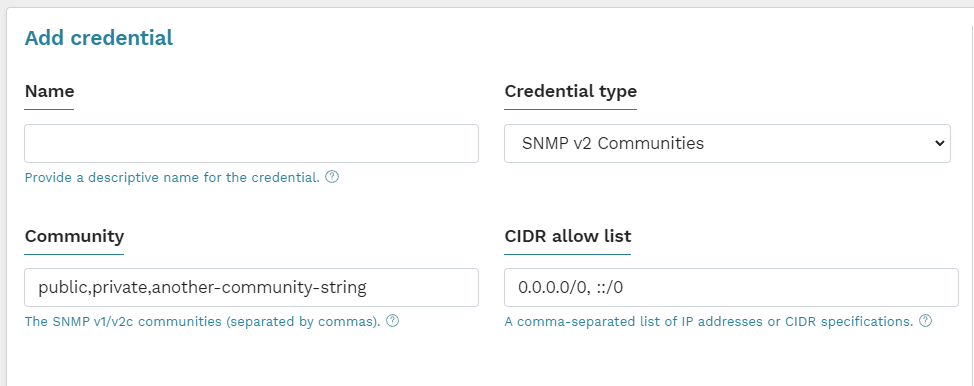Click the "CIDR allow list" label
974x386 pixels.
pos(568,236)
